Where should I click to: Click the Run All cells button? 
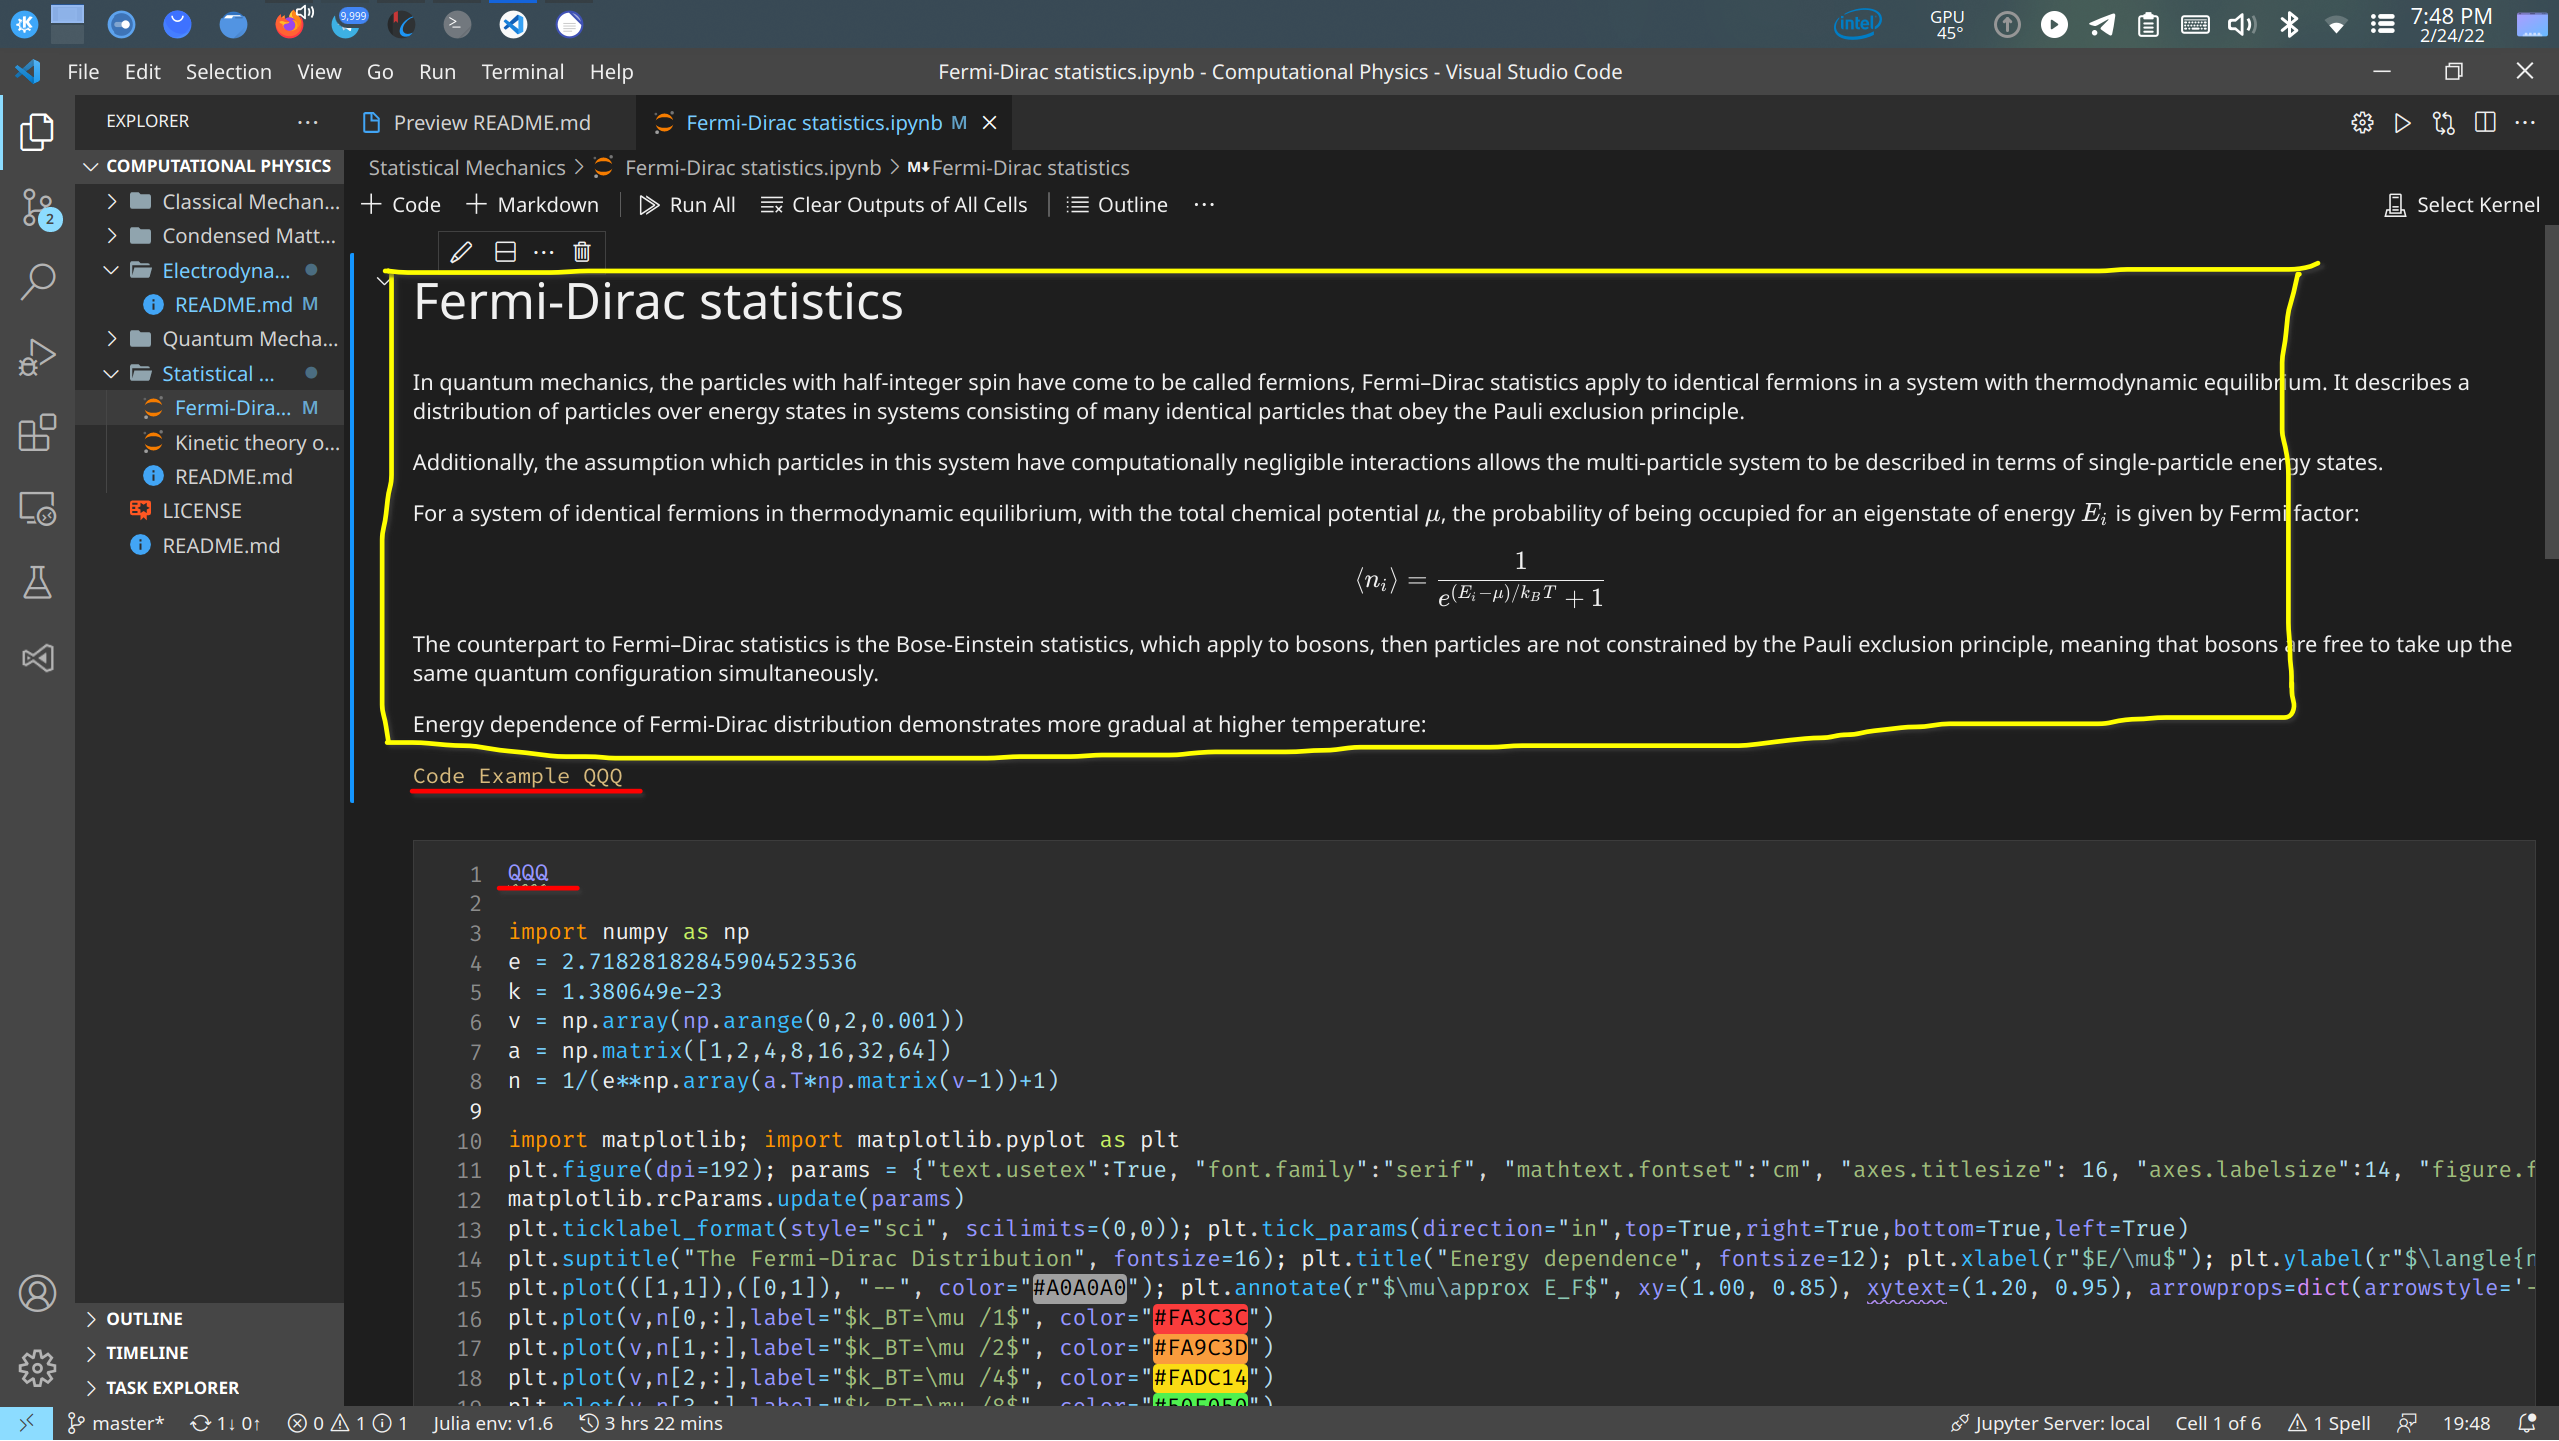click(685, 204)
